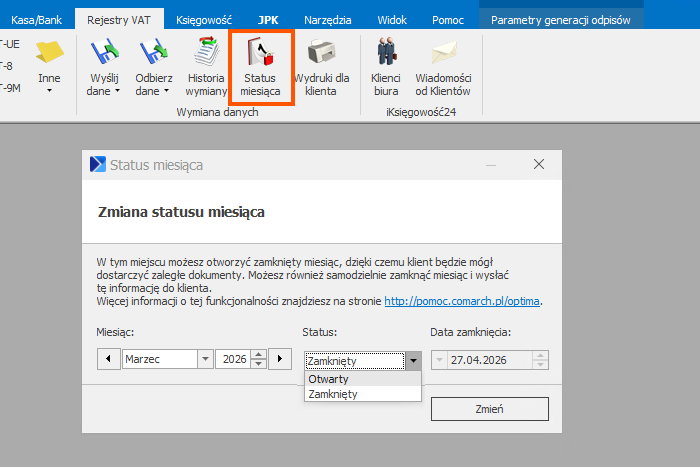Close the Status miesiąca dialog
The image size is (700, 469).
coord(538,164)
